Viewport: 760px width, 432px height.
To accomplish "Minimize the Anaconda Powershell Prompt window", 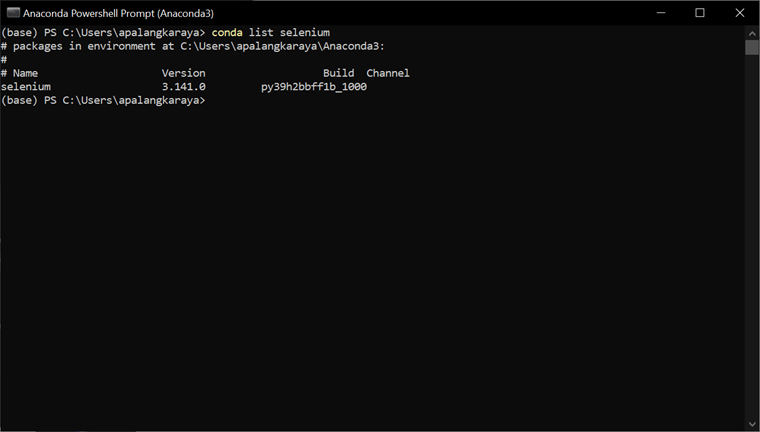I will click(661, 13).
